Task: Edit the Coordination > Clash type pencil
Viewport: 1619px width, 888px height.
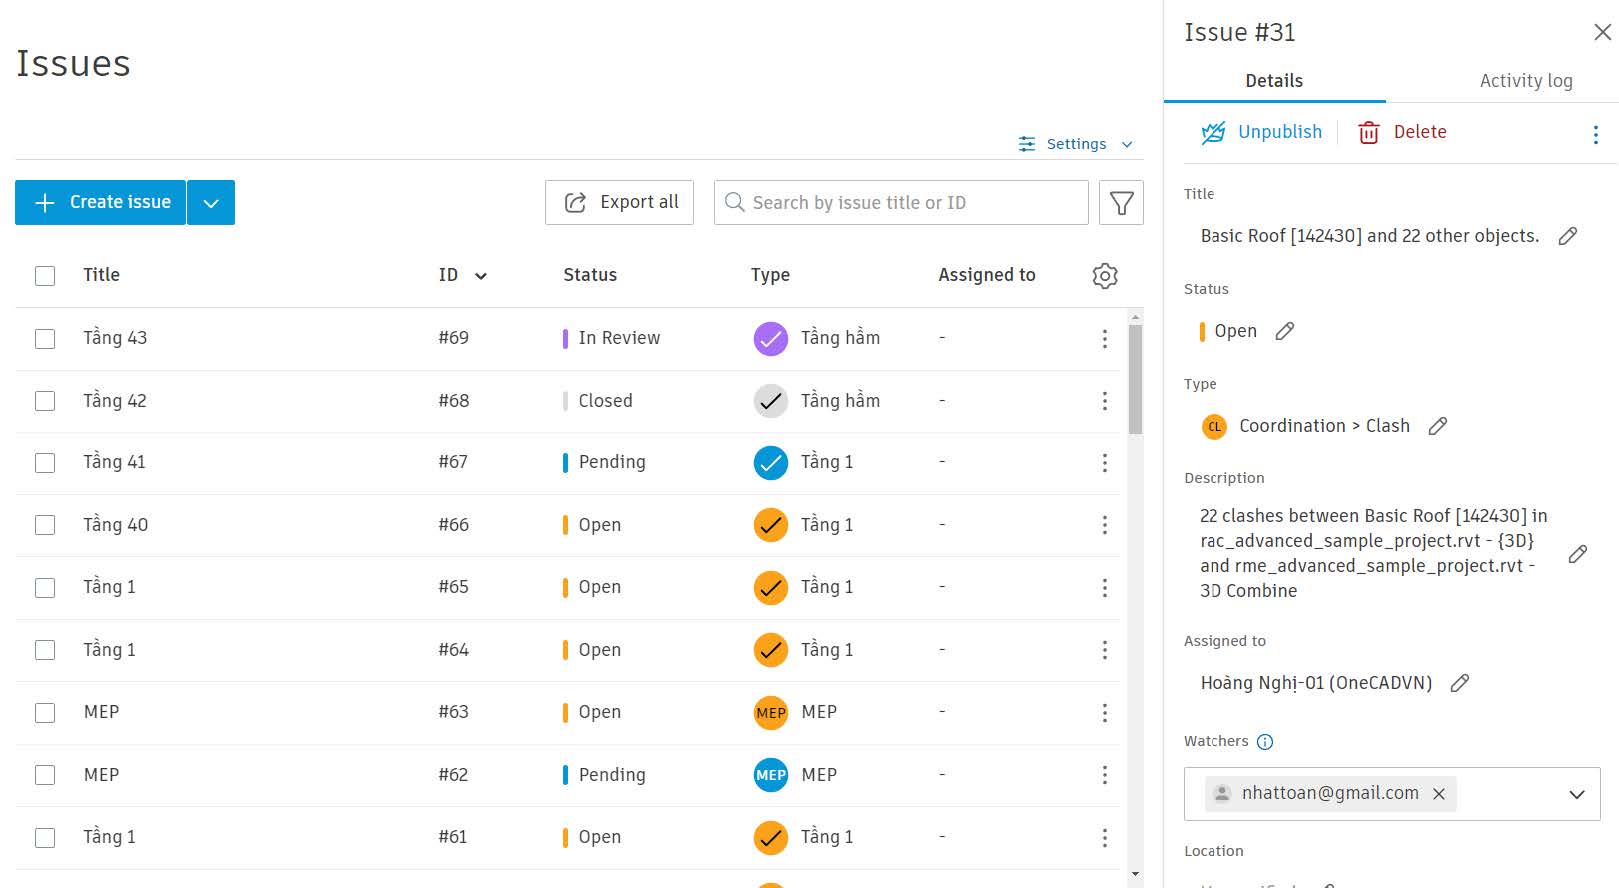Action: [x=1438, y=426]
